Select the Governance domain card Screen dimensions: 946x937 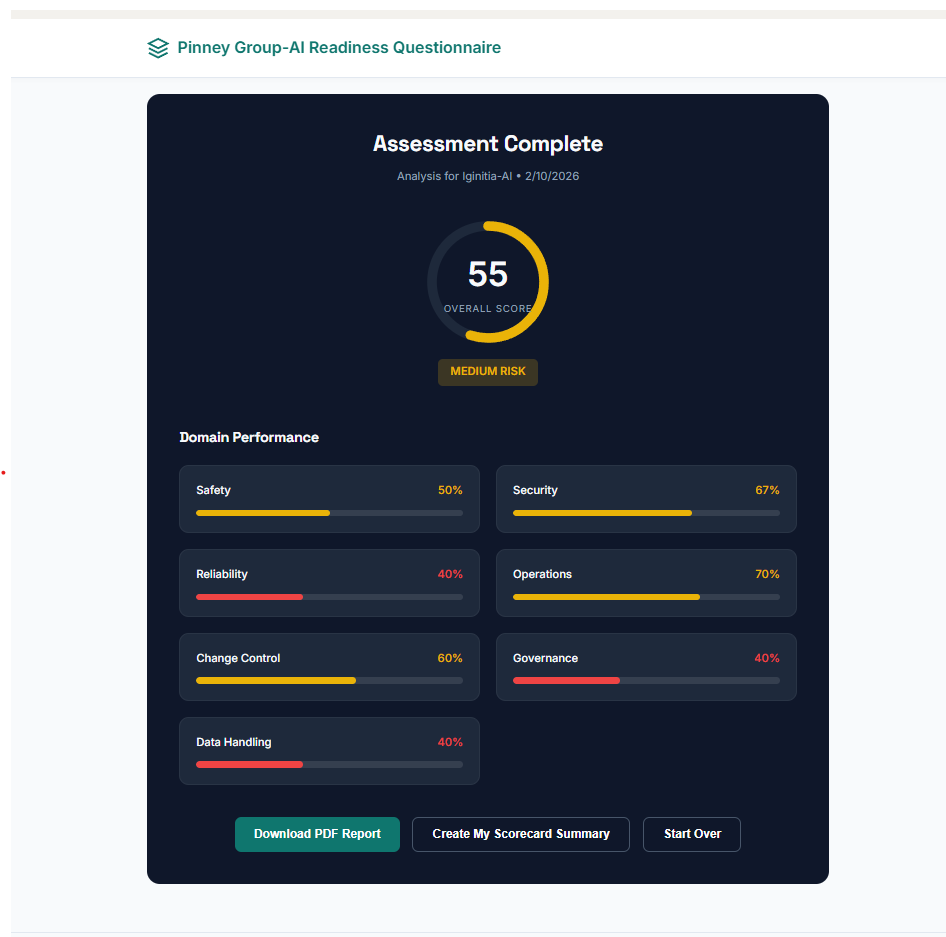pyautogui.click(x=646, y=667)
